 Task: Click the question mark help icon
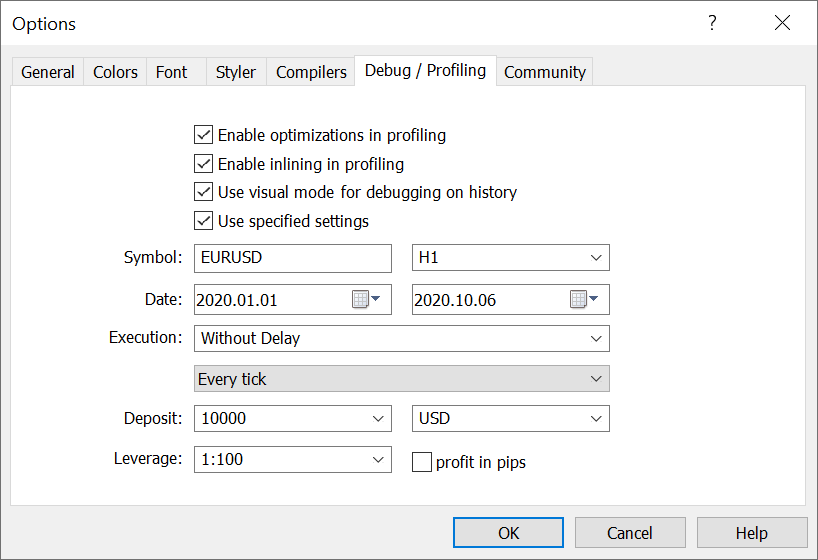tap(712, 24)
